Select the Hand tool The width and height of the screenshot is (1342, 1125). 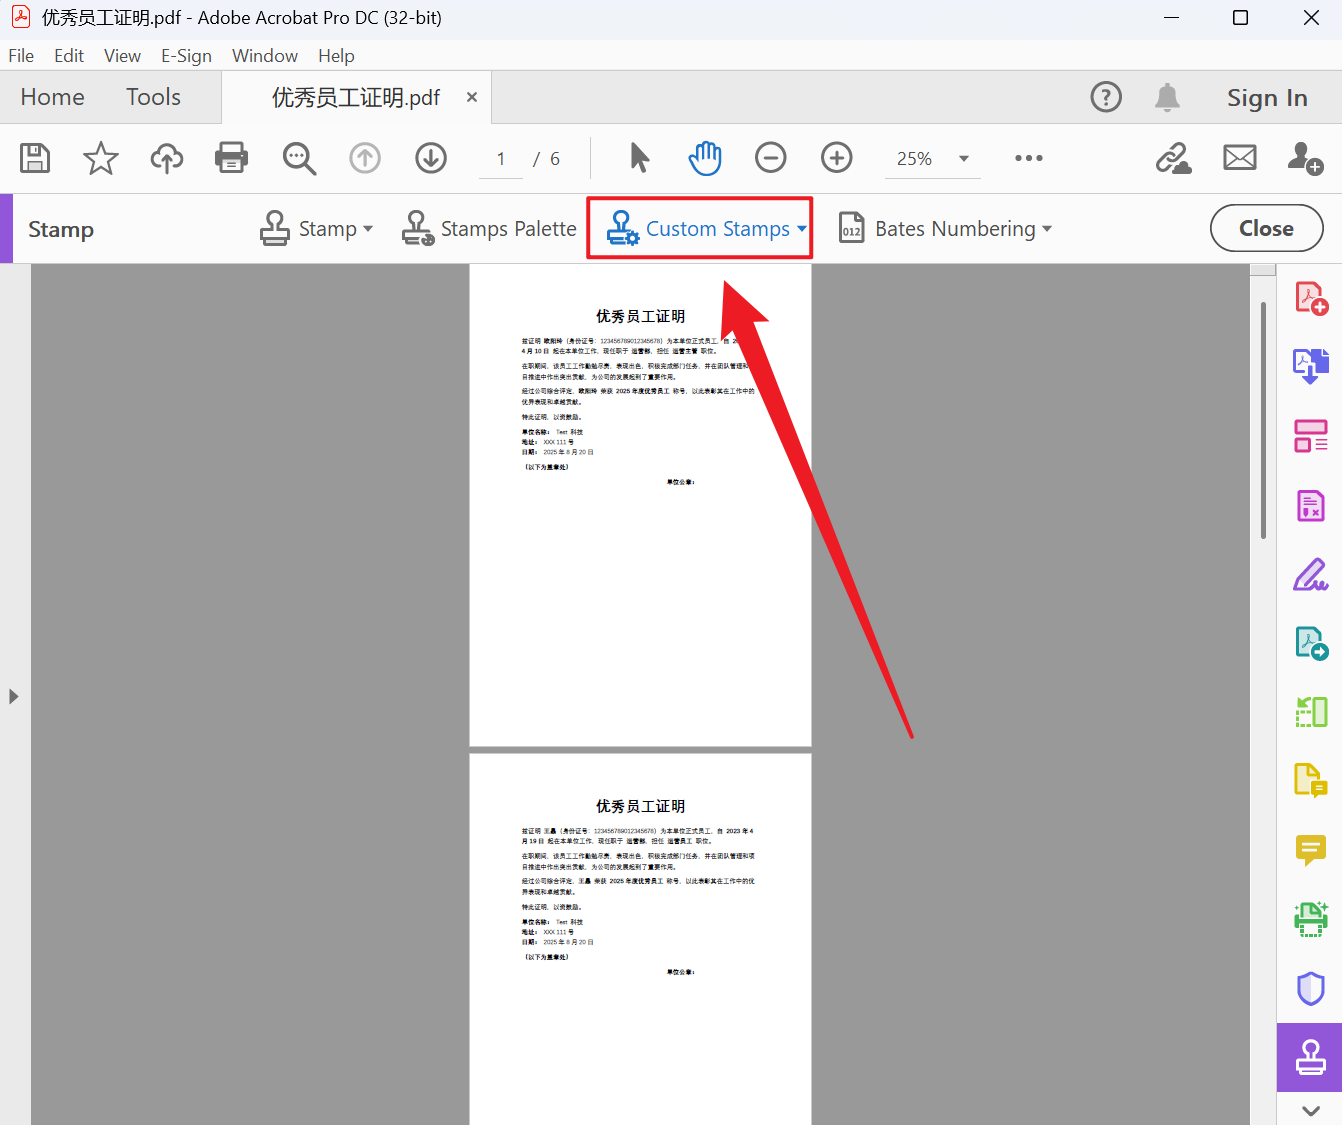(x=705, y=157)
